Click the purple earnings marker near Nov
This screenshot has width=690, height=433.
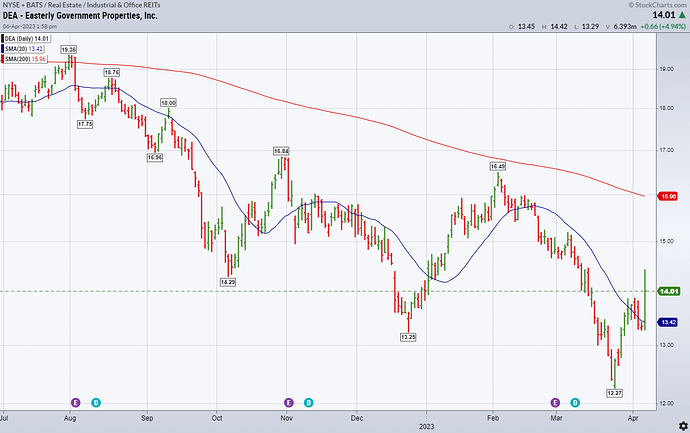coord(289,402)
